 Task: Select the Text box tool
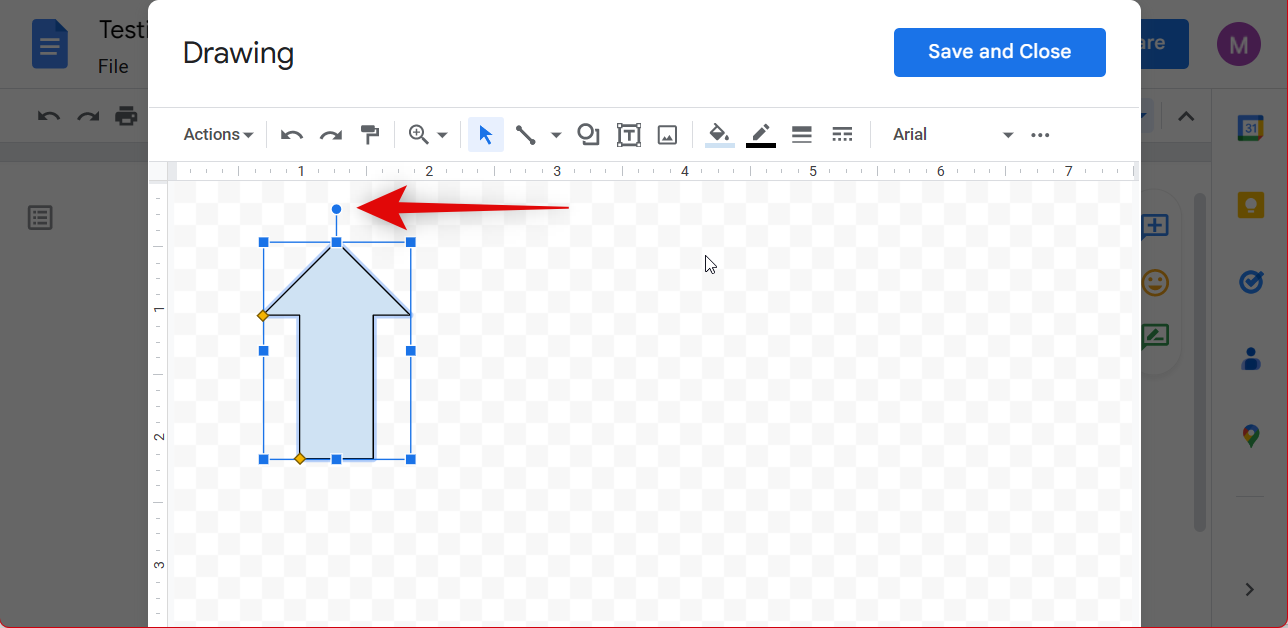point(628,135)
